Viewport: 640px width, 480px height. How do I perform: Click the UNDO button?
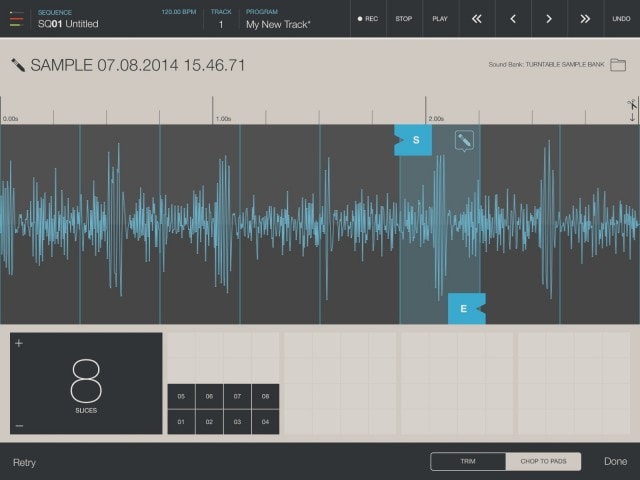pos(622,19)
